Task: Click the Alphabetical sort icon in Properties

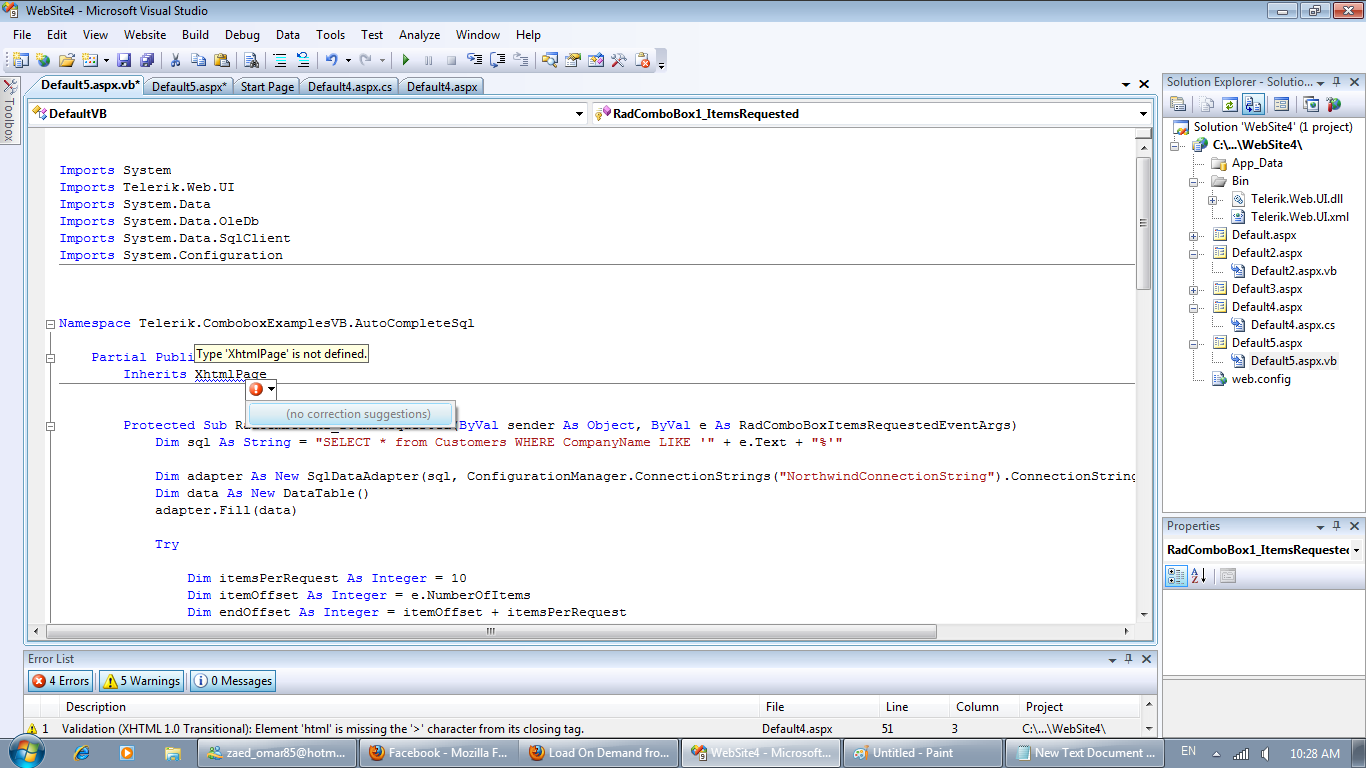Action: [x=1199, y=576]
